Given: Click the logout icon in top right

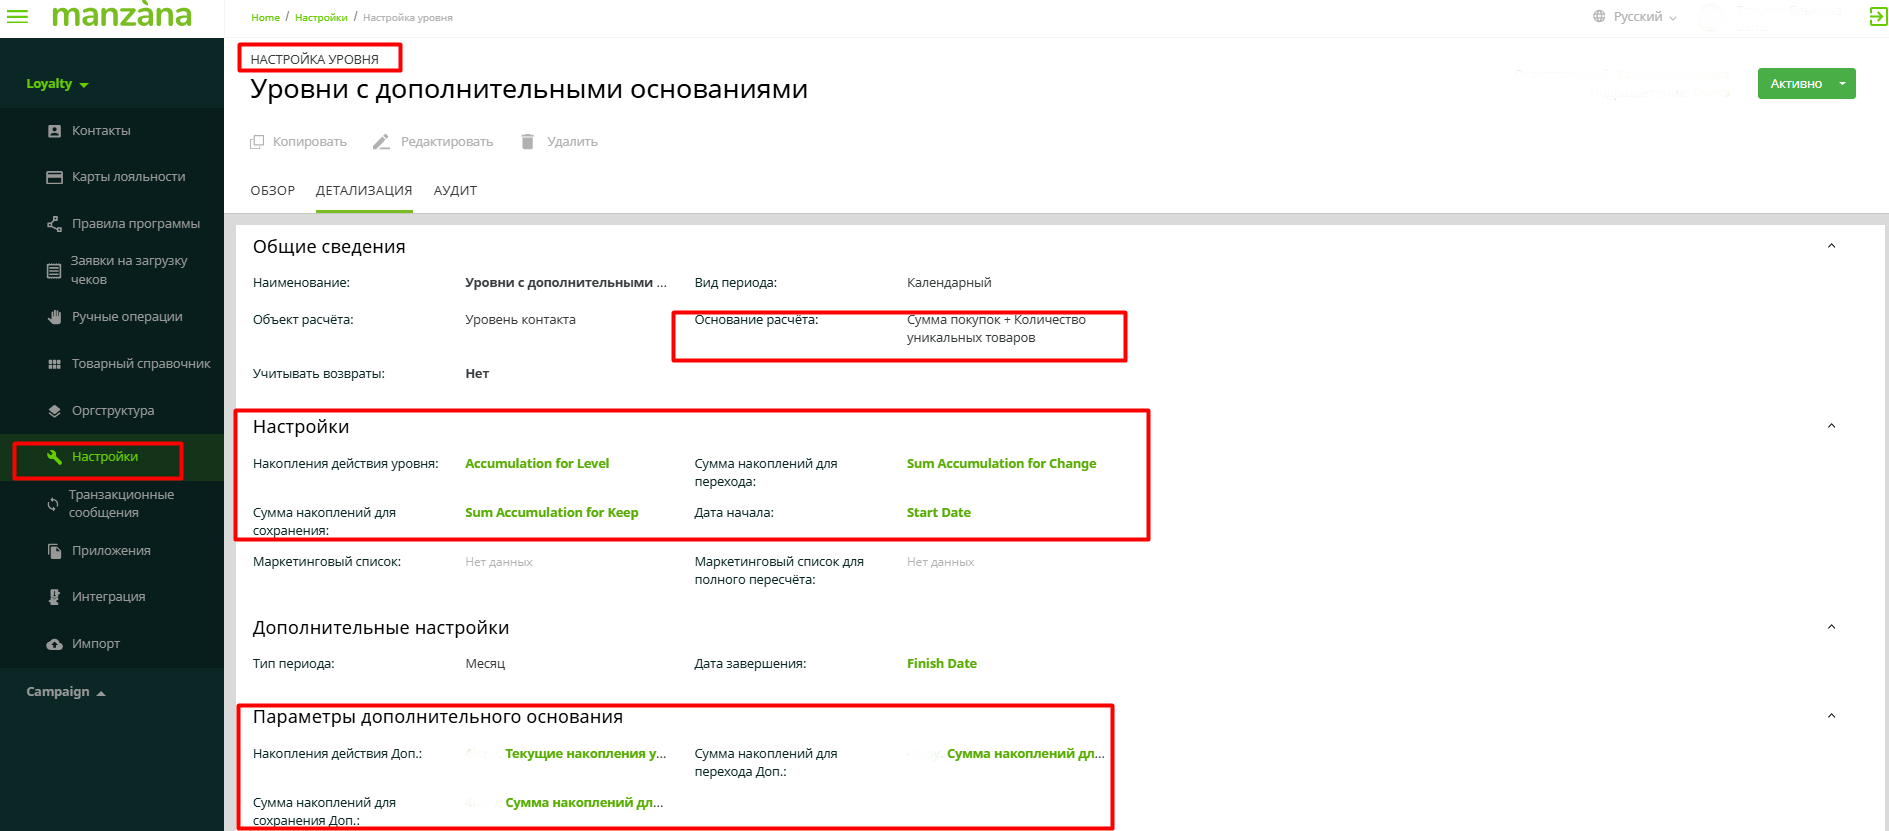Looking at the screenshot, I should coord(1878,16).
